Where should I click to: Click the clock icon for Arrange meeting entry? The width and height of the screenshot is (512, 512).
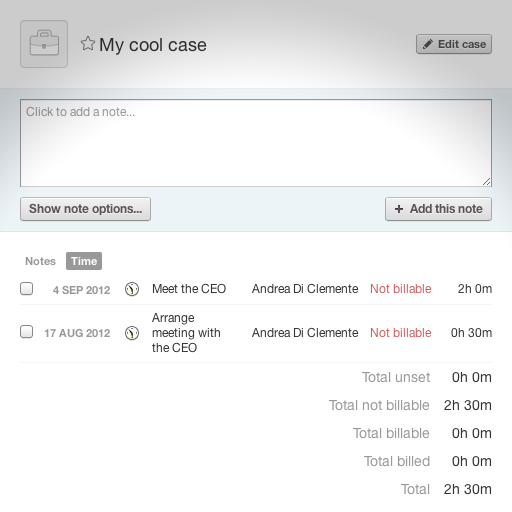click(132, 333)
